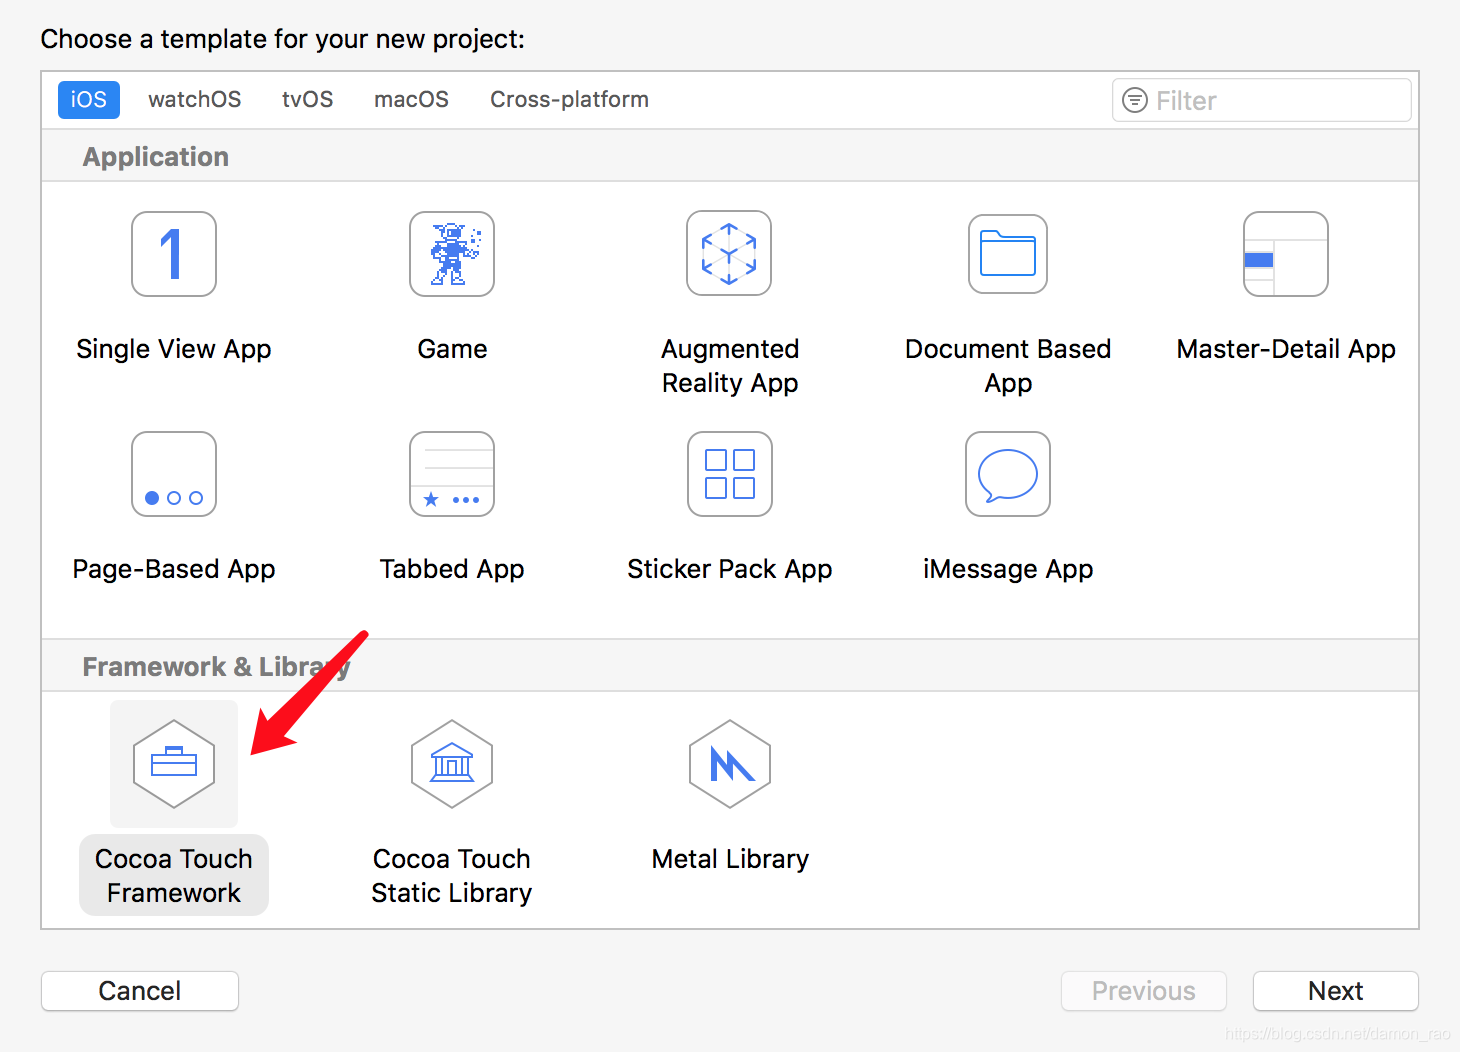Choose the Master-Detail App icon
Image resolution: width=1460 pixels, height=1052 pixels.
click(1286, 254)
